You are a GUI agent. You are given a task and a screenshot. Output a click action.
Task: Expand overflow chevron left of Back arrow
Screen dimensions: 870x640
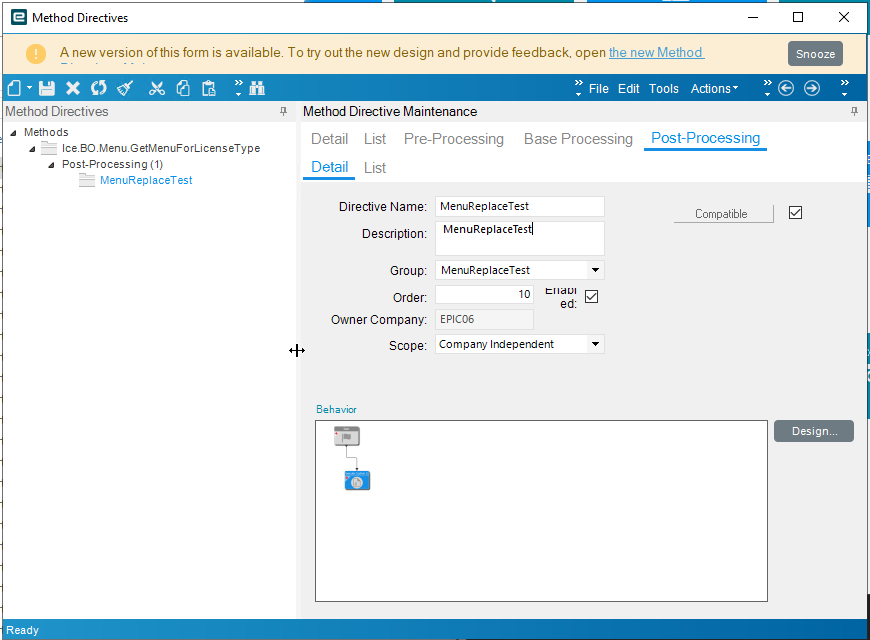pos(767,88)
